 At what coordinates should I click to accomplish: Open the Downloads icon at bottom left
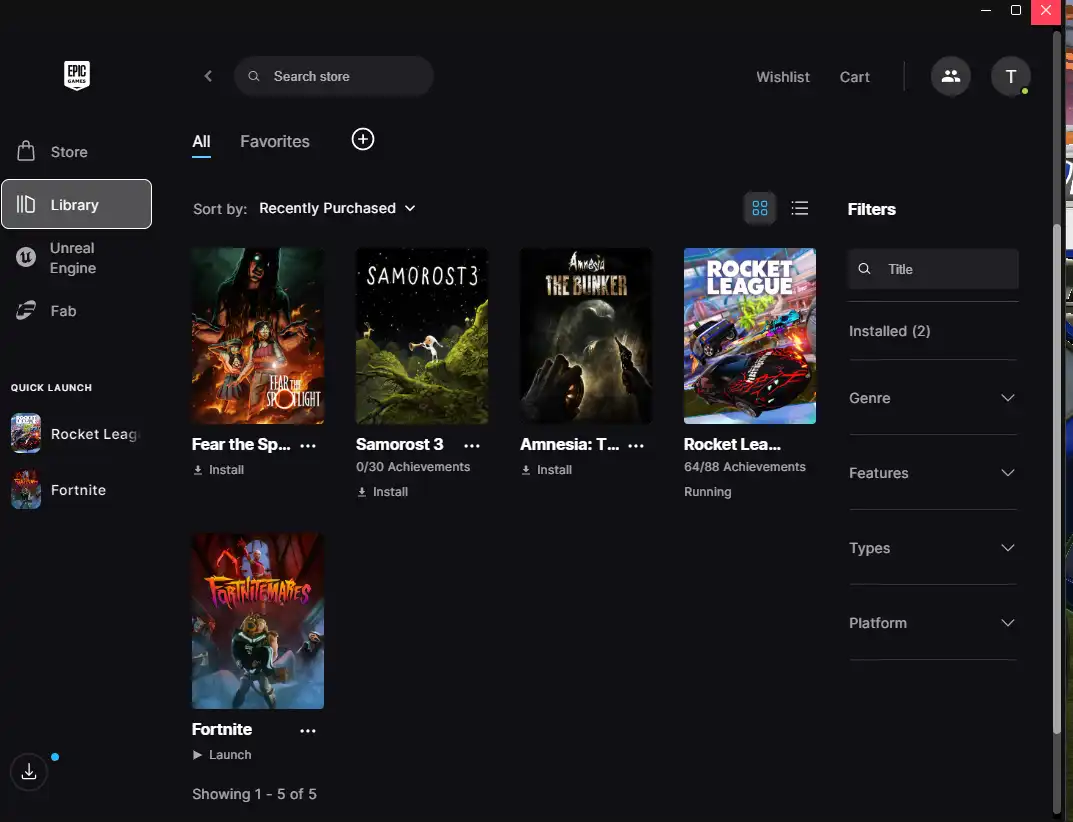click(29, 771)
